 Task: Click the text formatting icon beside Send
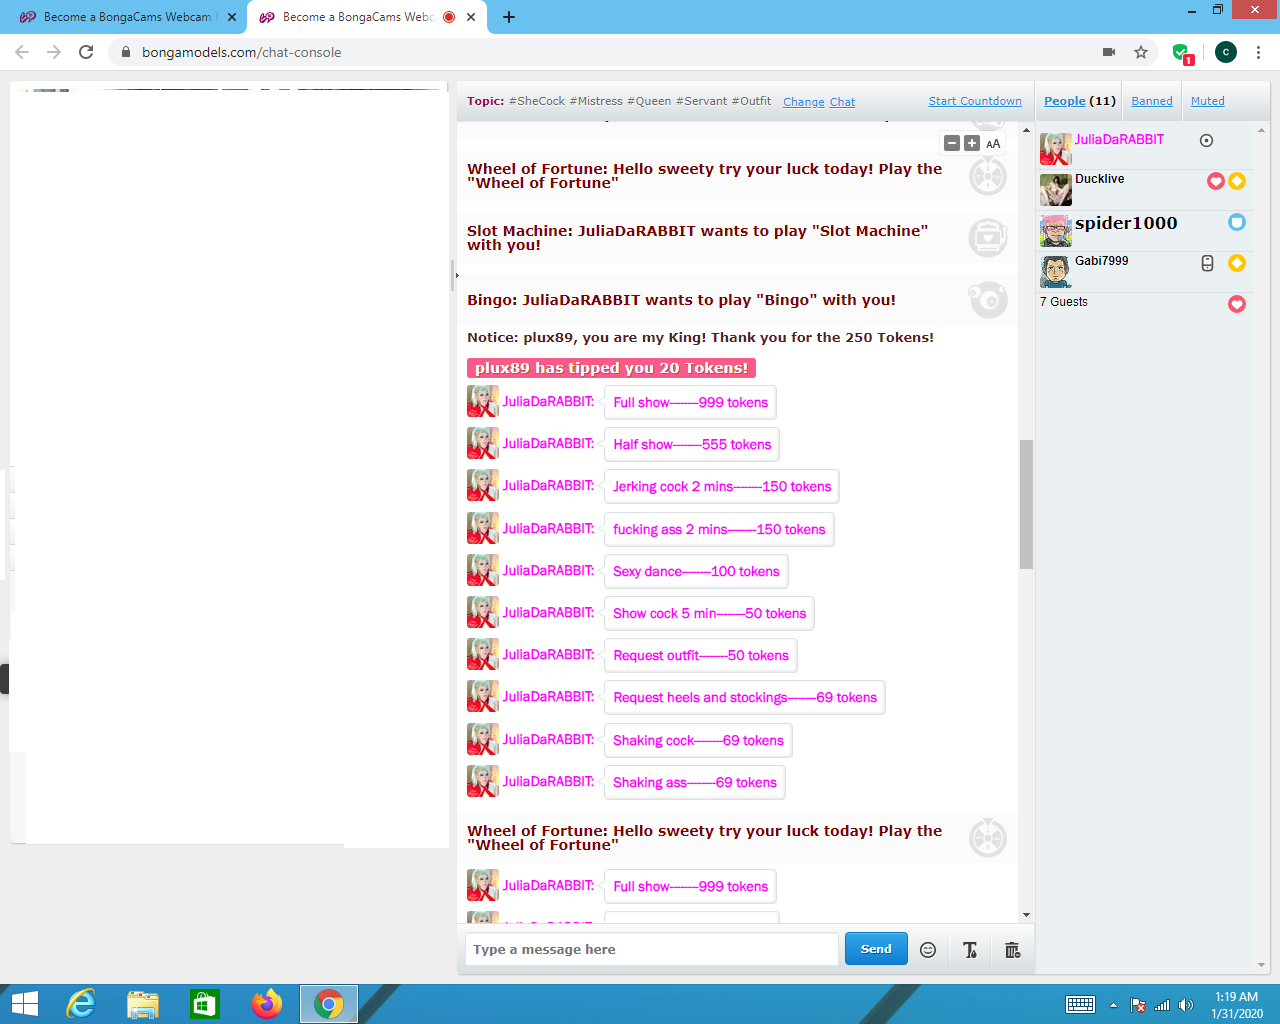tap(970, 950)
